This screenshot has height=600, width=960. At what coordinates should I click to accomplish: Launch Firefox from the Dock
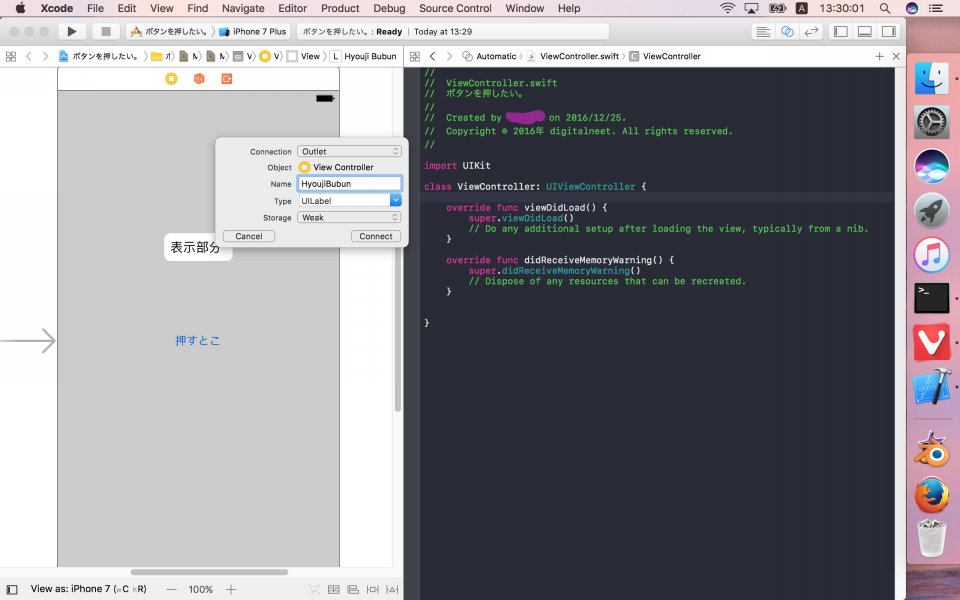931,495
